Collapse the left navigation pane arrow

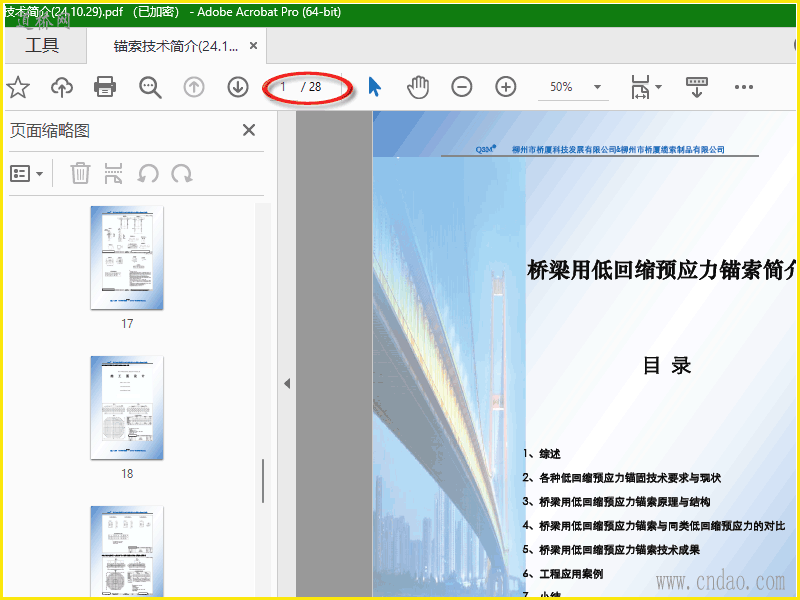(x=287, y=383)
